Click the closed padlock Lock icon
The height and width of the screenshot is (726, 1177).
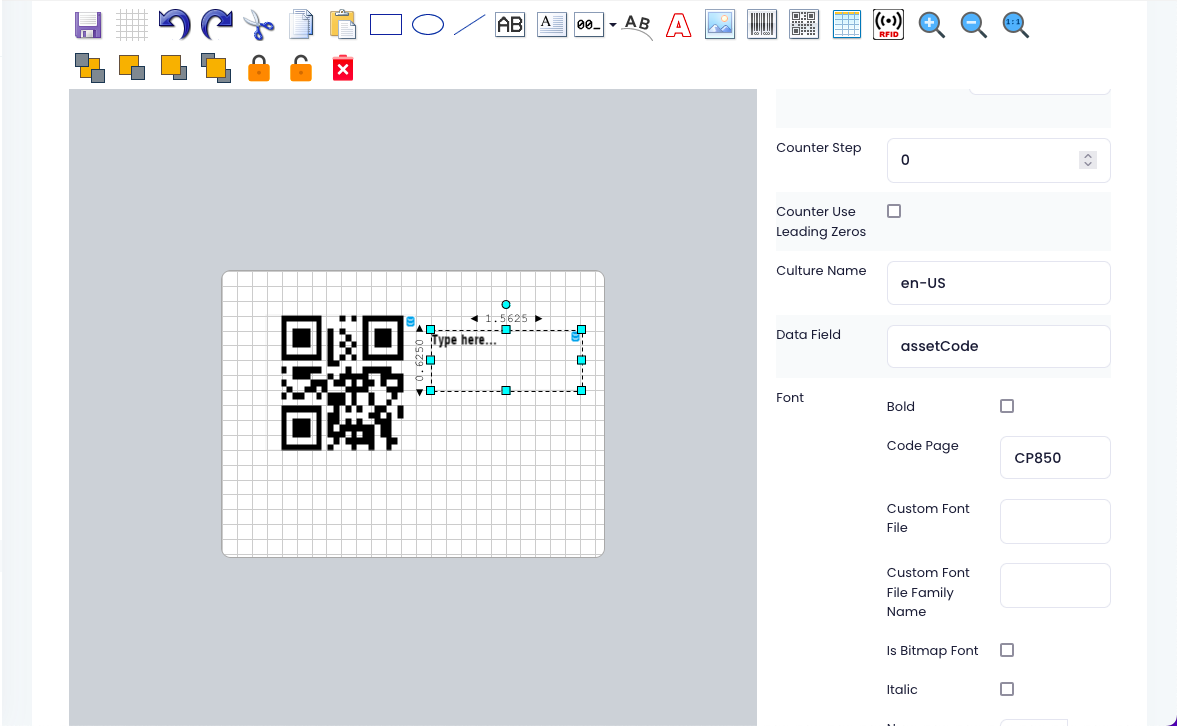259,68
